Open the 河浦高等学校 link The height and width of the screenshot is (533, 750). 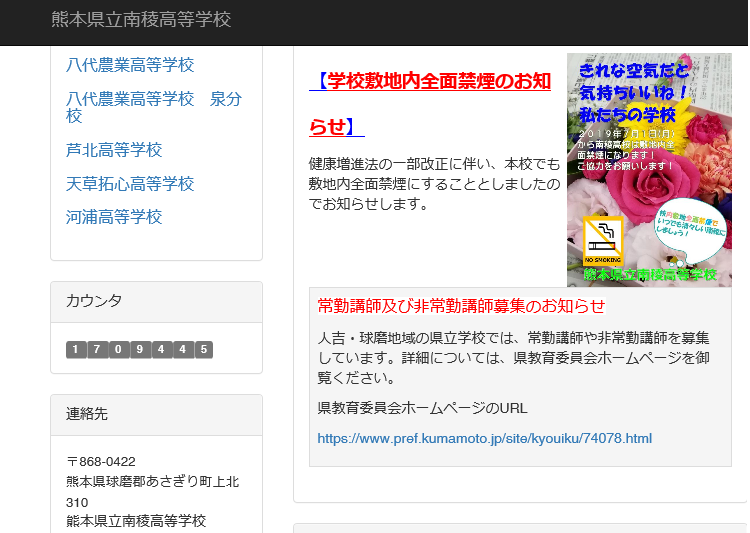tap(114, 217)
